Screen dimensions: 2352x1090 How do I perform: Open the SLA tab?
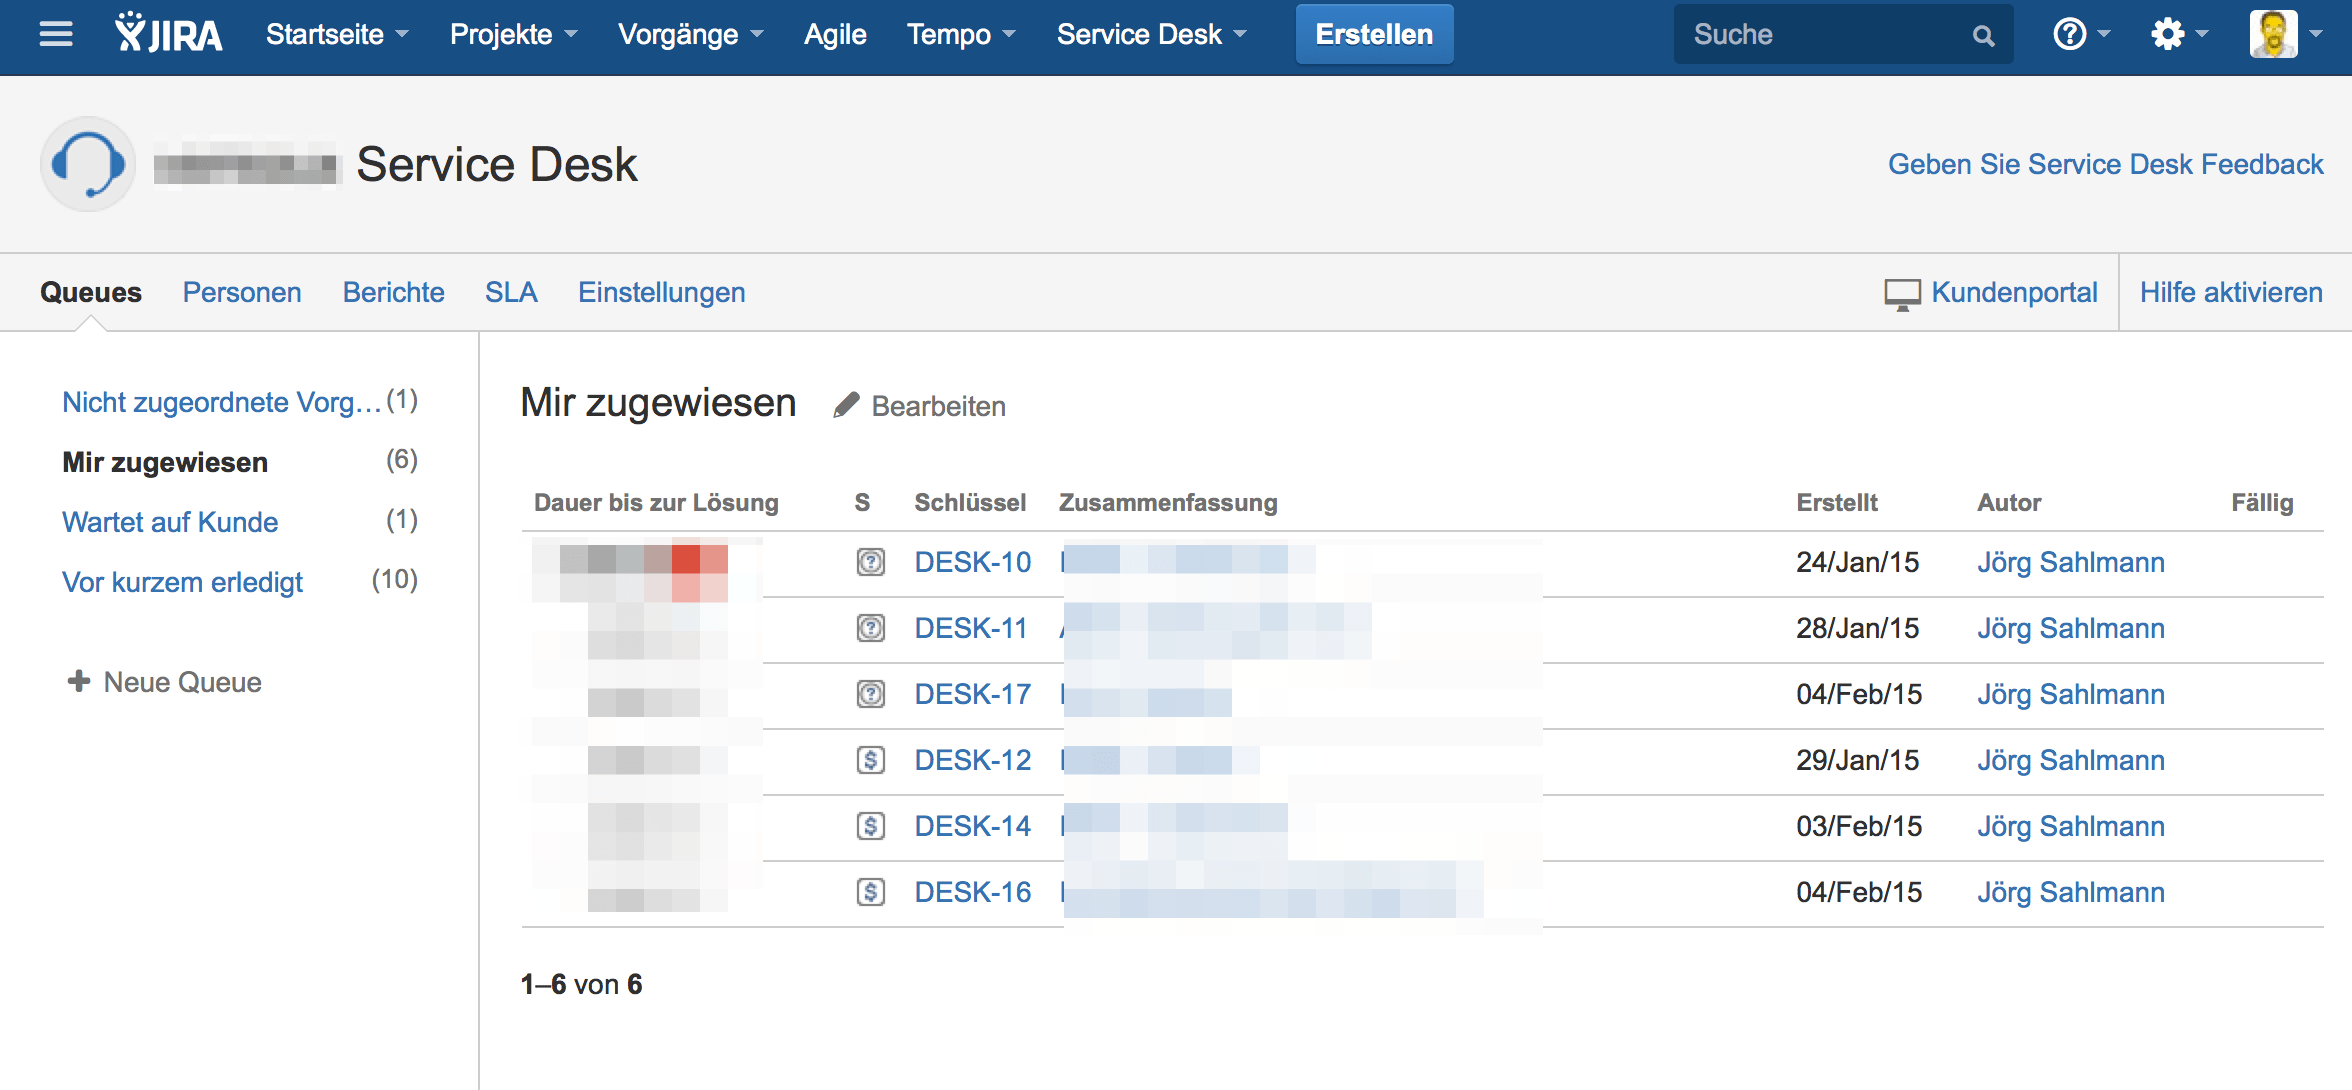[x=511, y=292]
